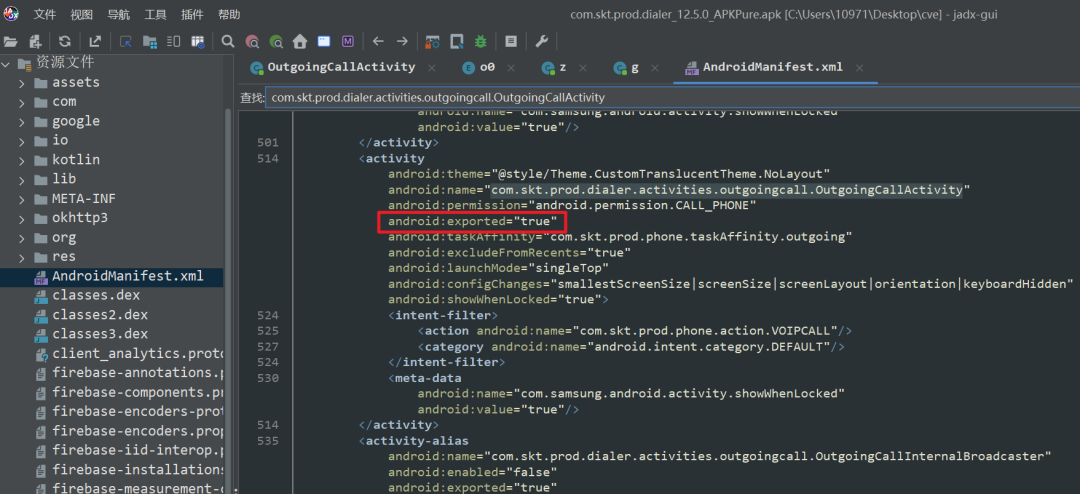Switch to the z tab
Viewport: 1080px width, 494px height.
tap(563, 68)
